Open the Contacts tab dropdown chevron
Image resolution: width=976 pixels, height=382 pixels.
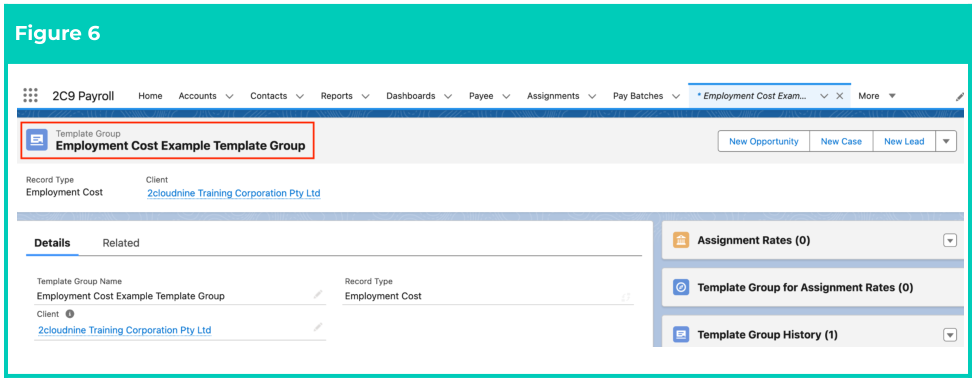[x=299, y=96]
